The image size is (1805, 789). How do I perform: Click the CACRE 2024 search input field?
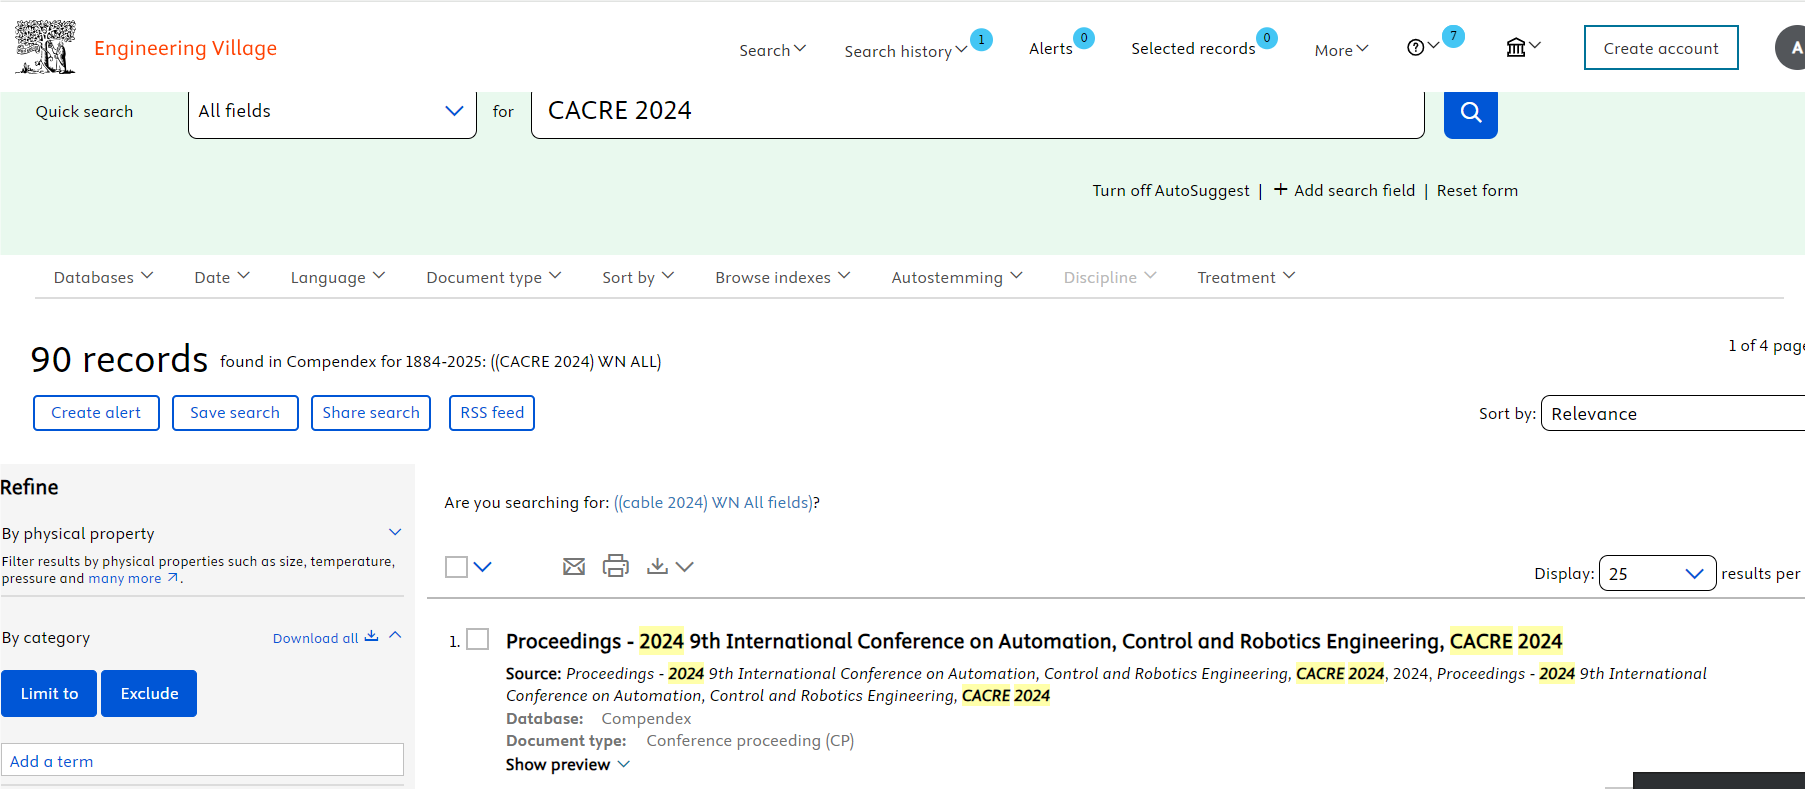coord(977,113)
